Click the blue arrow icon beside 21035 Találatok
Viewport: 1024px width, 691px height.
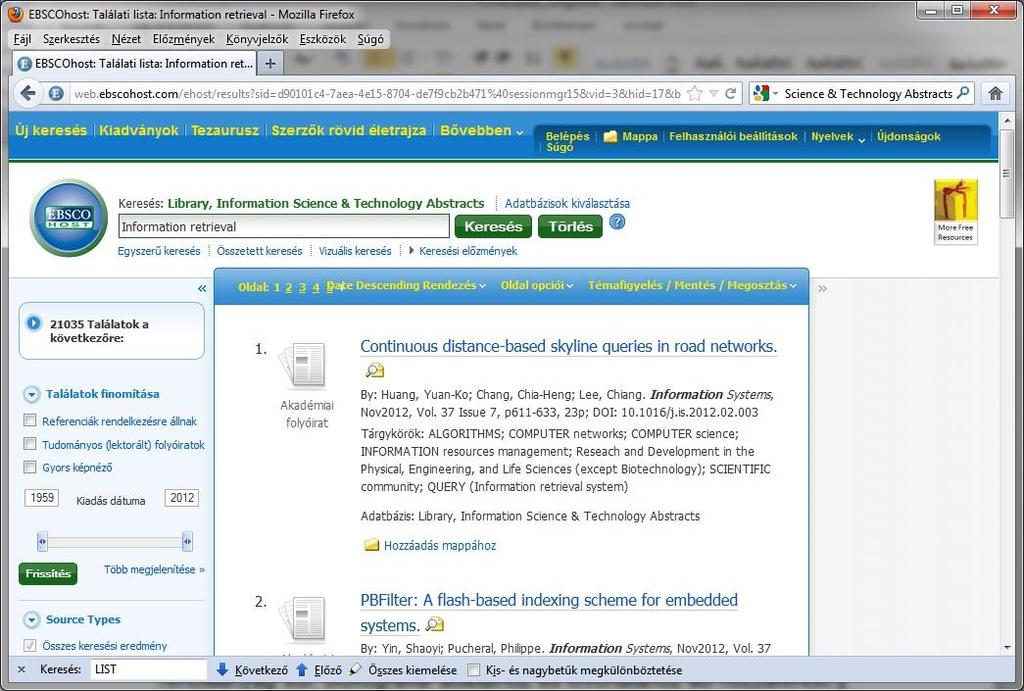(x=33, y=323)
